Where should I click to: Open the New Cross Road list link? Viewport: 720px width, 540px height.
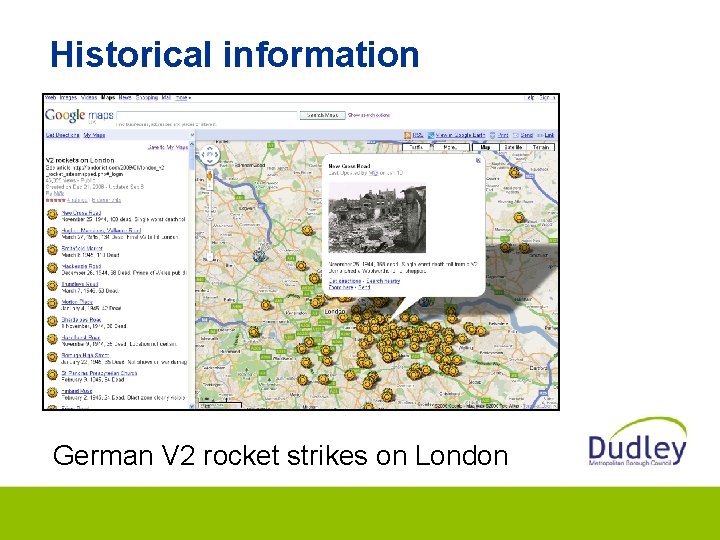pos(81,213)
